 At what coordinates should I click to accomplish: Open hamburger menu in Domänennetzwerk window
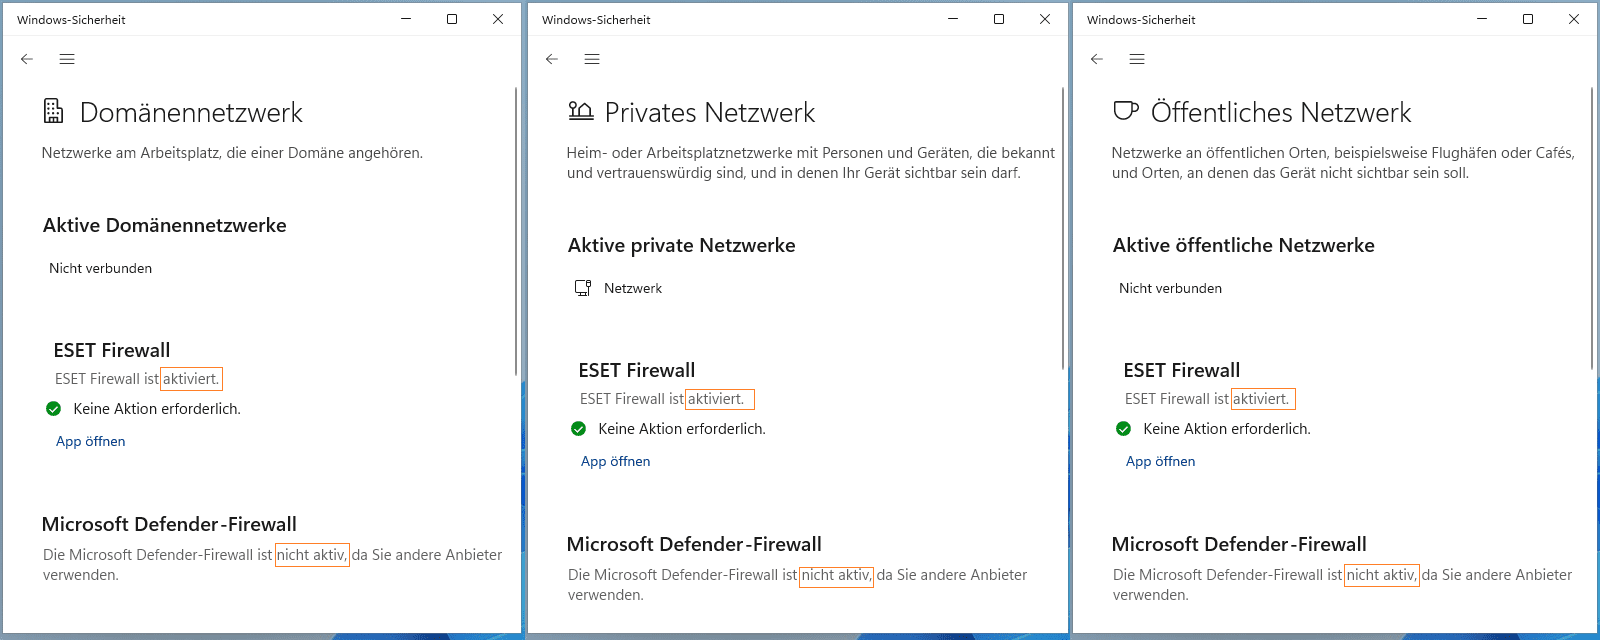[x=67, y=59]
